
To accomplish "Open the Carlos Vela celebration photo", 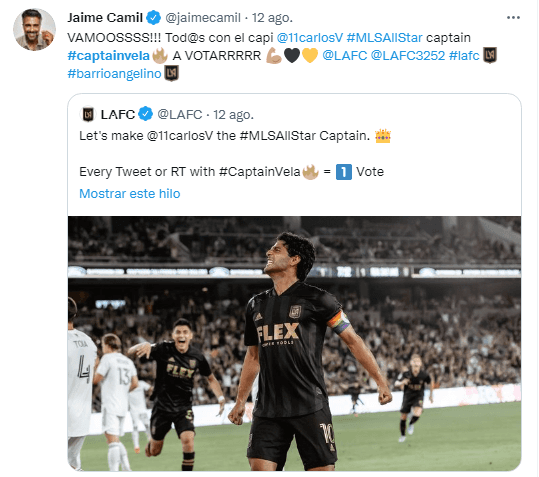I will [294, 343].
